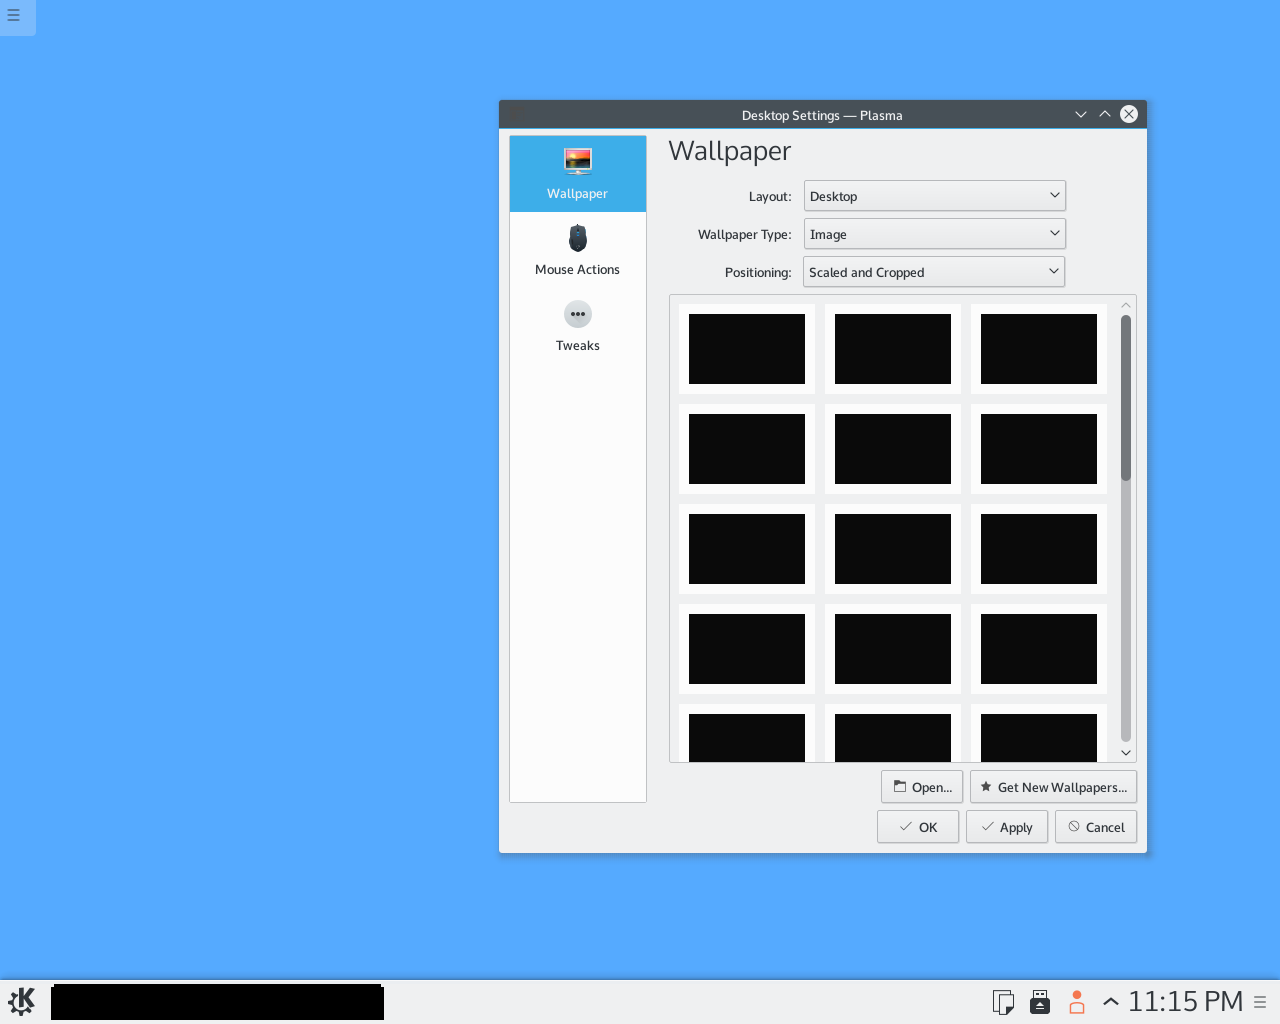The height and width of the screenshot is (1024, 1280).
Task: Close the Desktop Settings window
Action: point(1129,114)
